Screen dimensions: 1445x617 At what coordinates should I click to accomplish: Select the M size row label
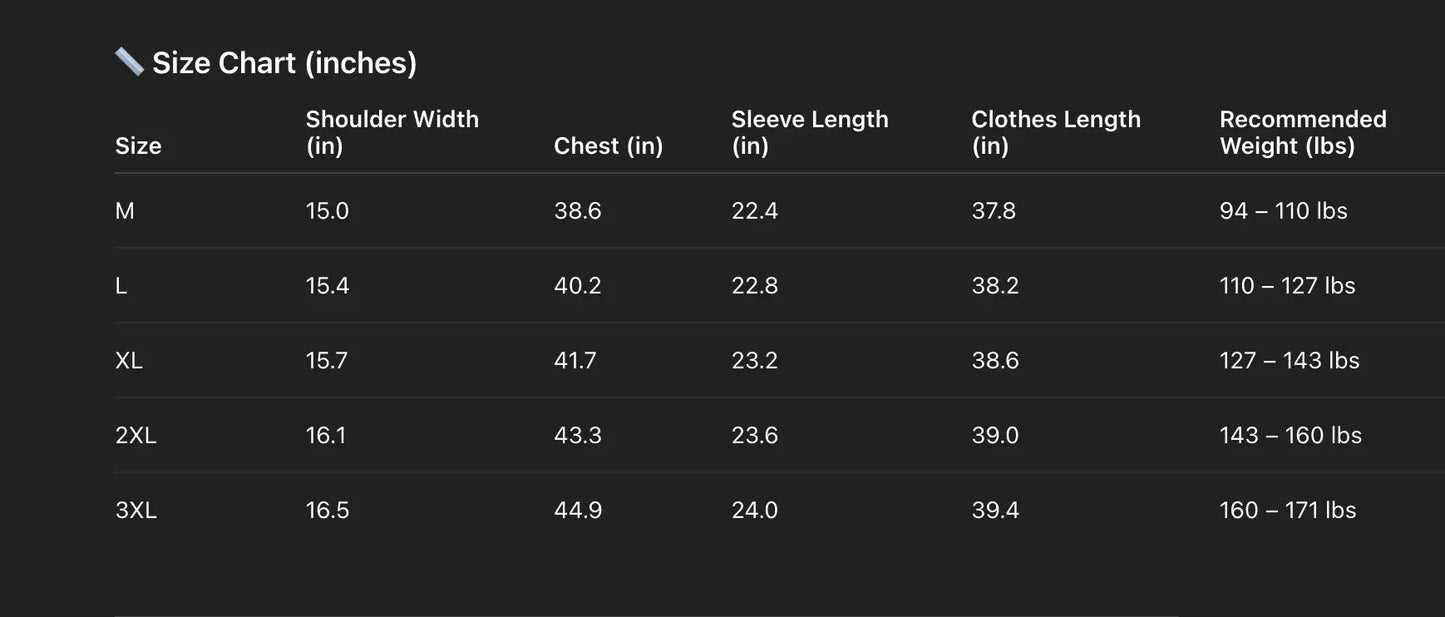tap(125, 211)
